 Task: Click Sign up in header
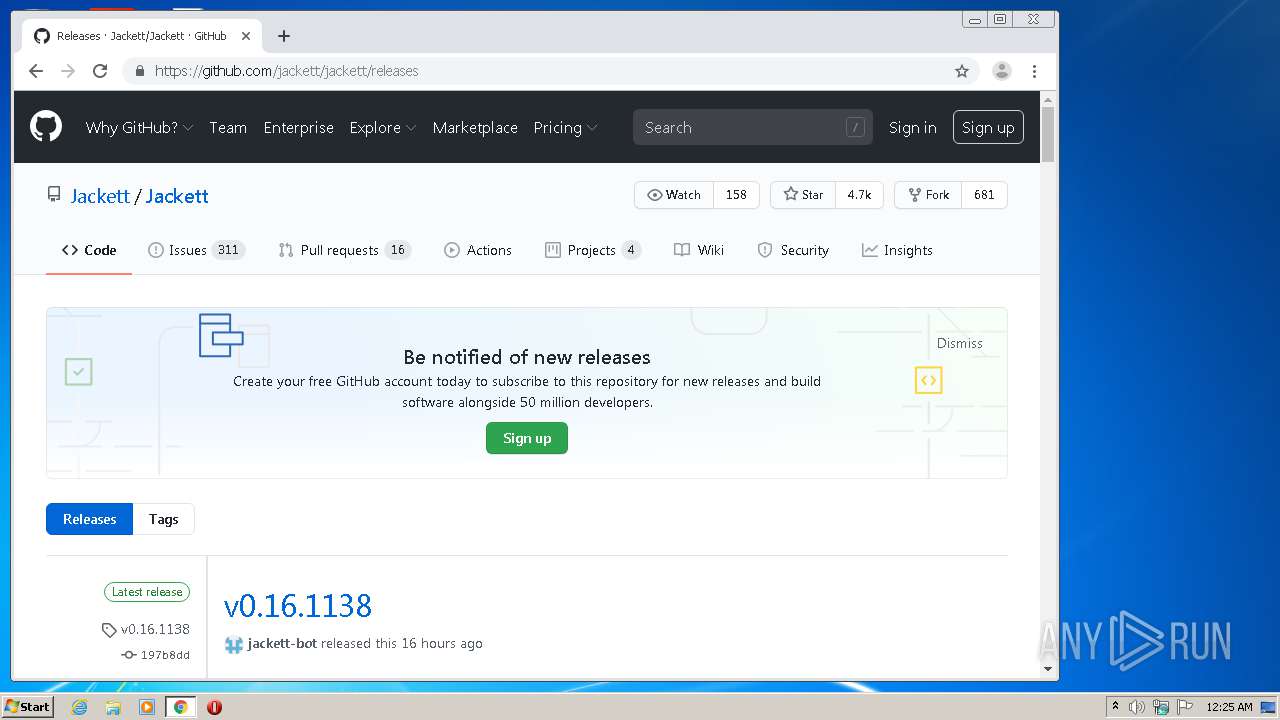988,127
